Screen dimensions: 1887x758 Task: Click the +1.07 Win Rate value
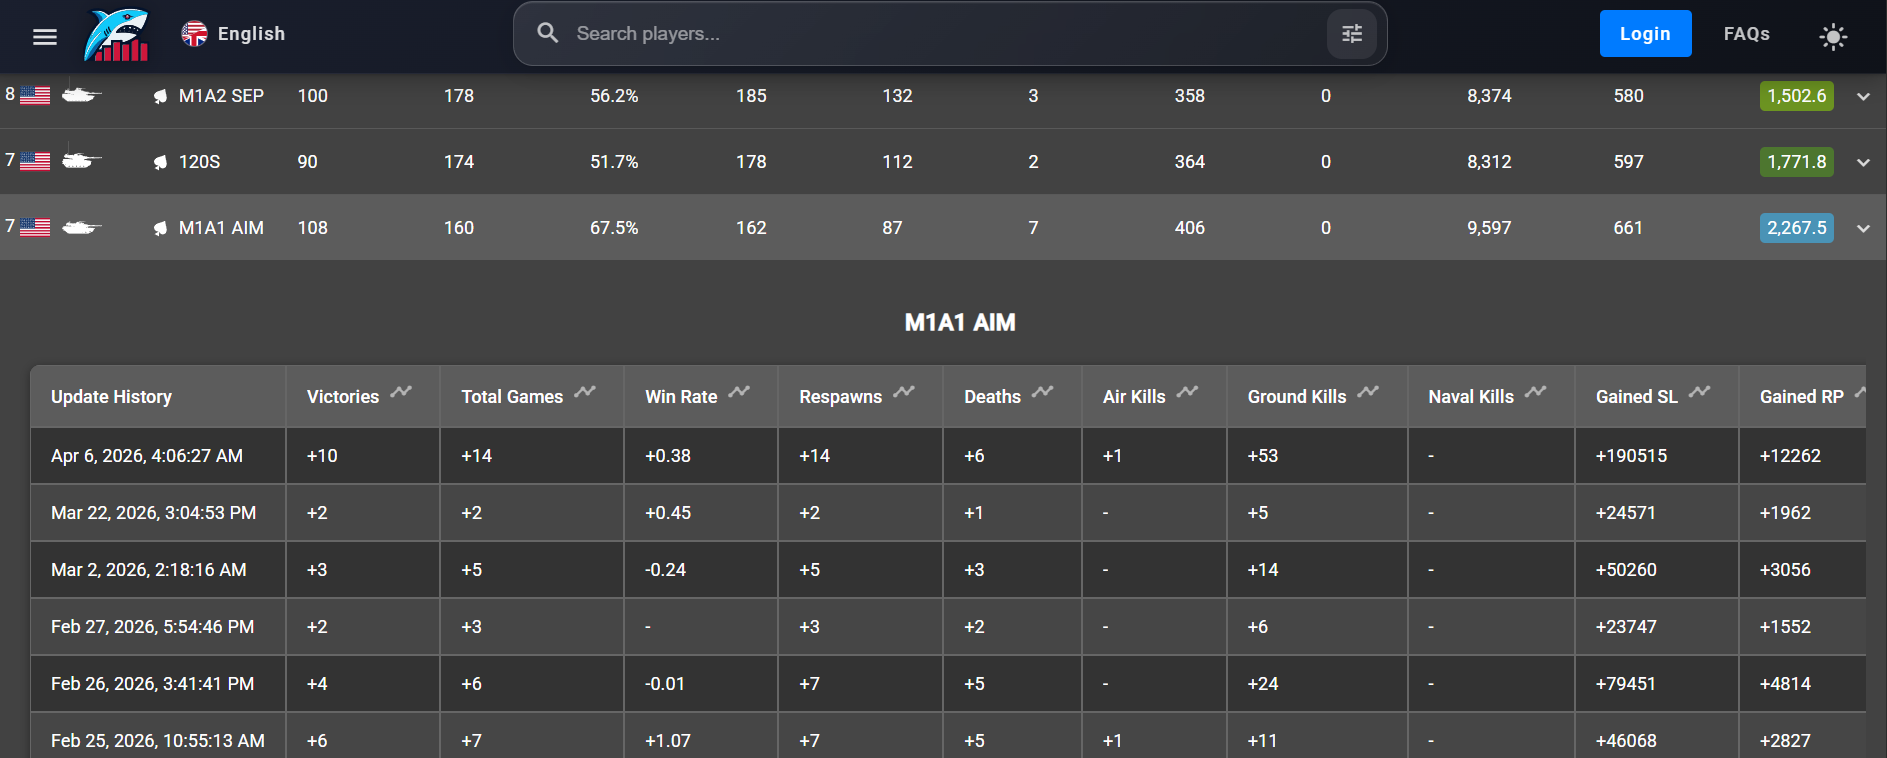coord(668,741)
